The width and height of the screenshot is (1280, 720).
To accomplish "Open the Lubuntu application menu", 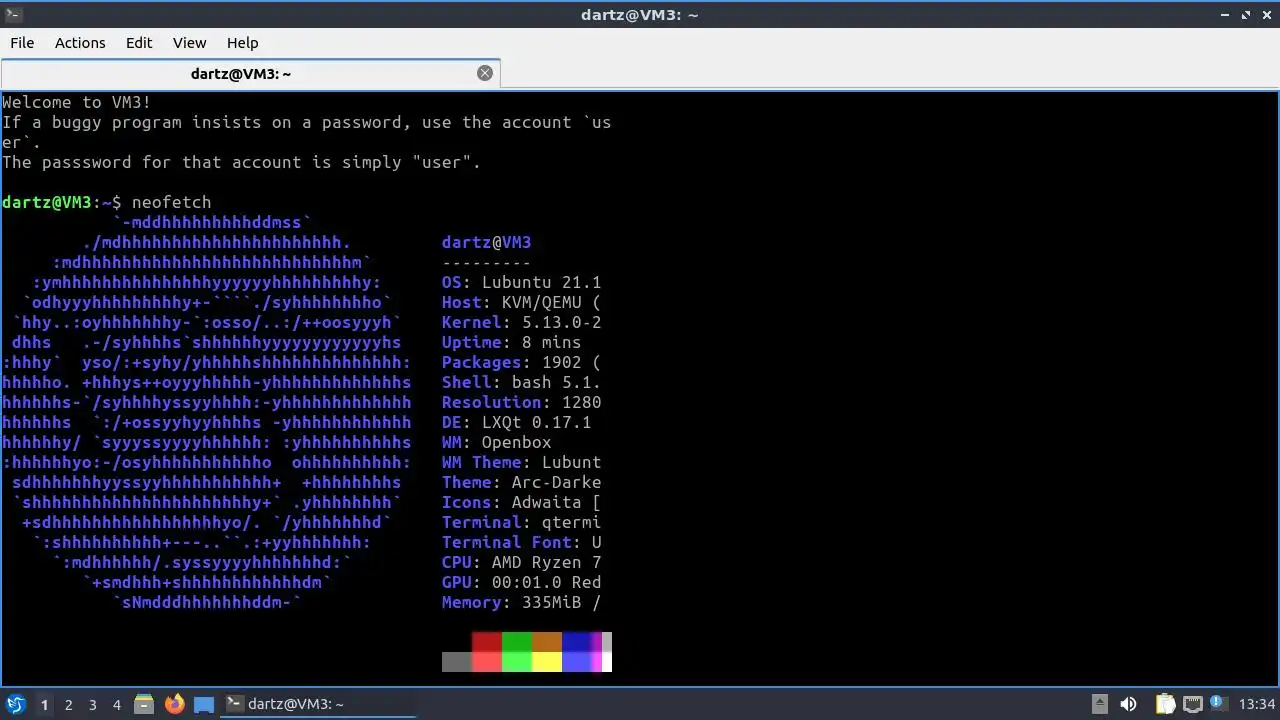I will pos(15,704).
